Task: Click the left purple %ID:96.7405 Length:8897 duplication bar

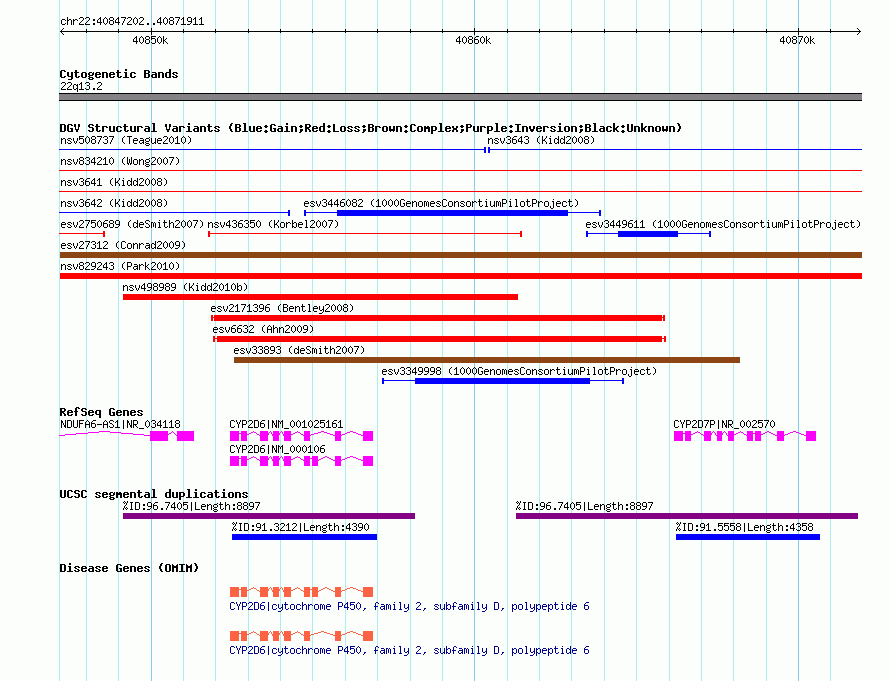Action: 268,516
